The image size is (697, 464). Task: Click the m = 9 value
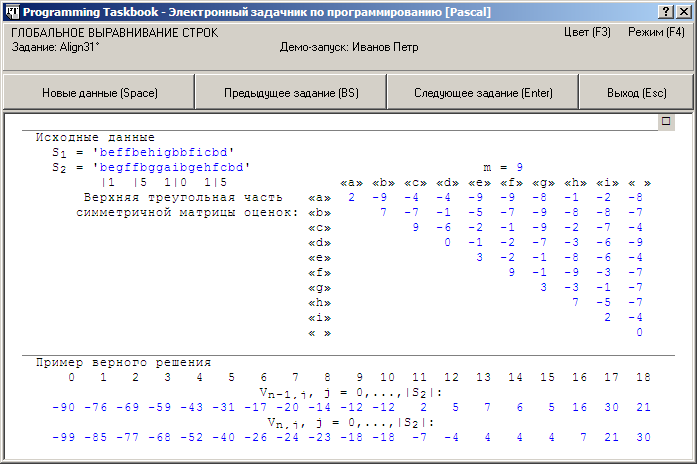(x=497, y=167)
